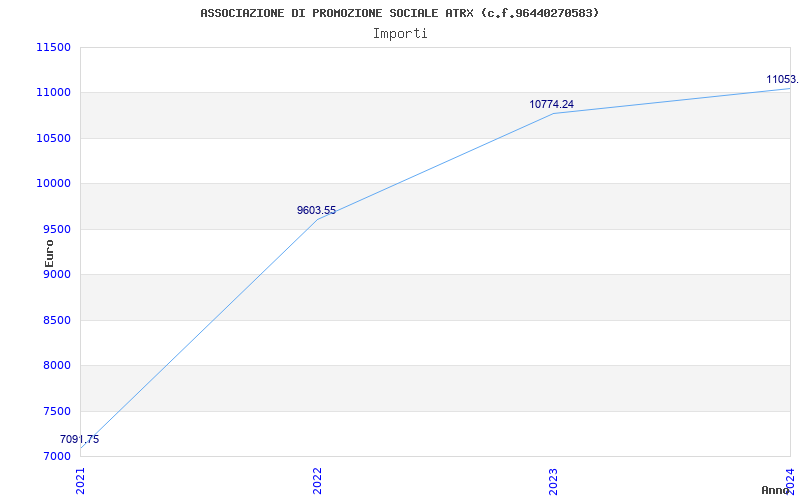Click the x-axis year 2023
The width and height of the screenshot is (800, 500).
point(554,481)
